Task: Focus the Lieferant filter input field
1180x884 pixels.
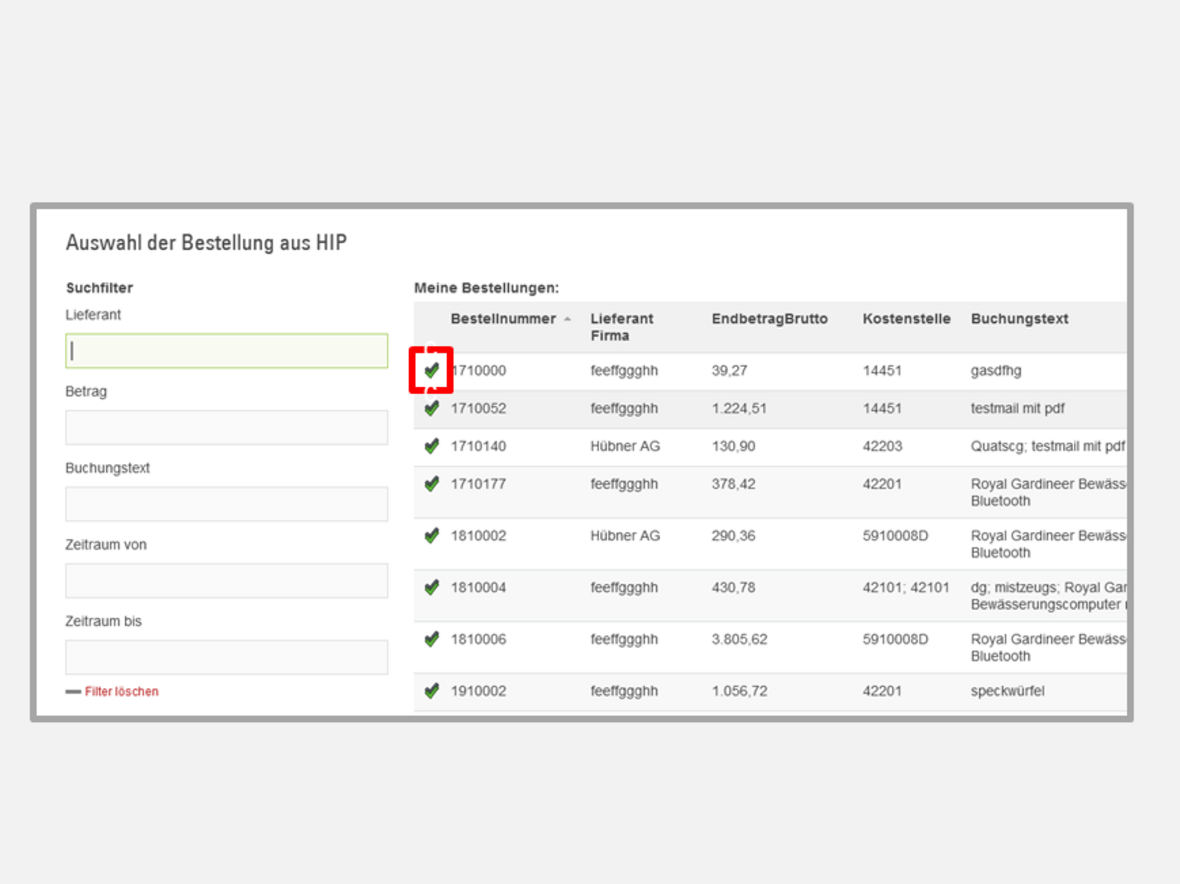Action: tap(227, 351)
